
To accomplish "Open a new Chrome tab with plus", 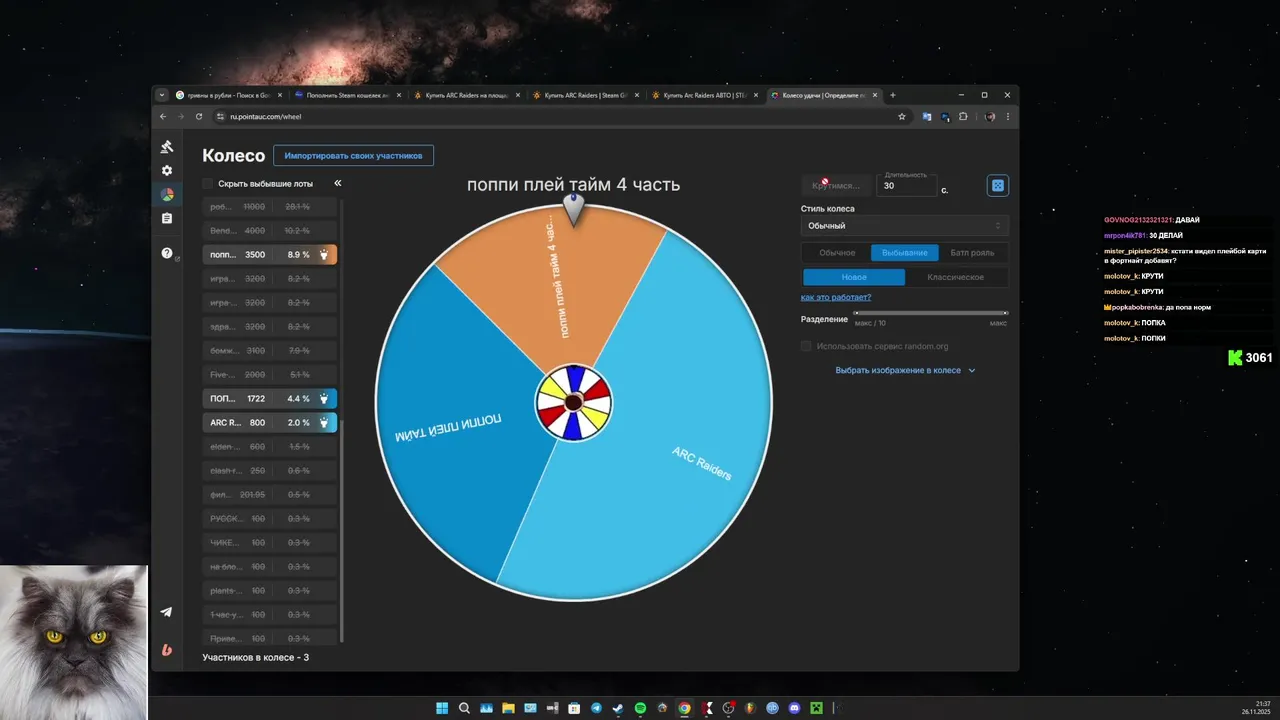I will tap(893, 95).
